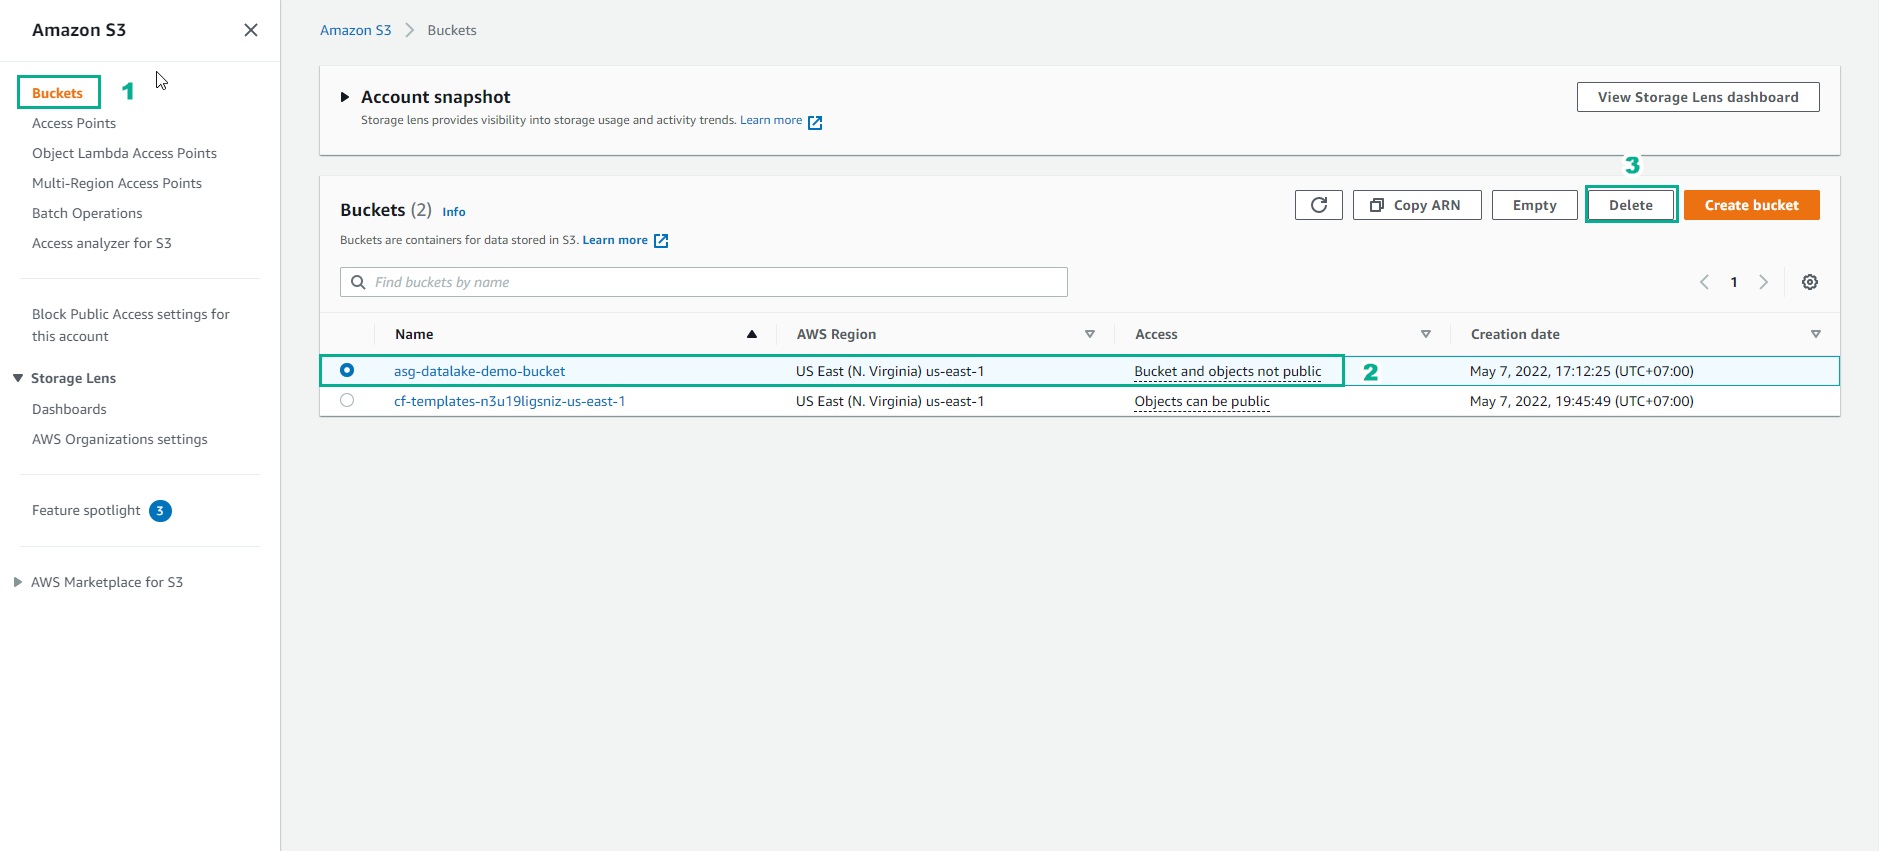Go to next page of buckets
The height and width of the screenshot is (851, 1879).
[1764, 282]
